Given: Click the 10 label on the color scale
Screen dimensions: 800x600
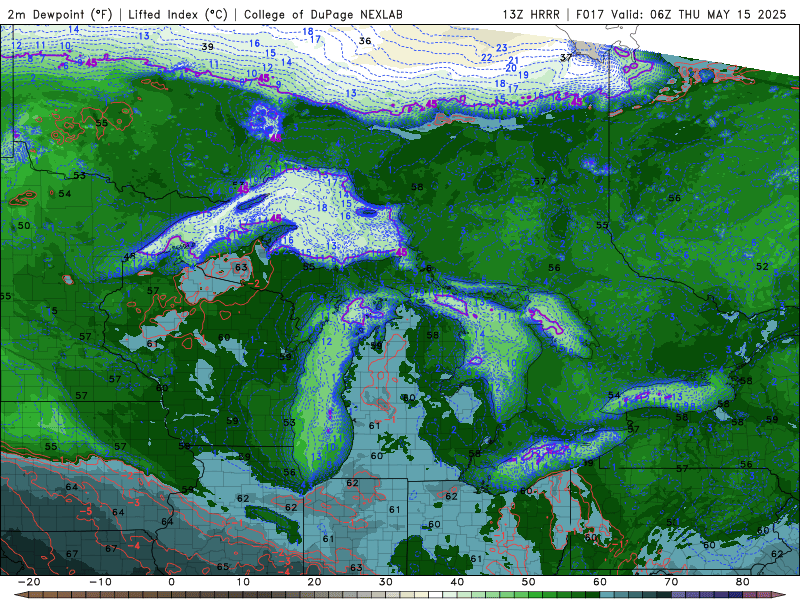Looking at the screenshot, I should point(243,582).
